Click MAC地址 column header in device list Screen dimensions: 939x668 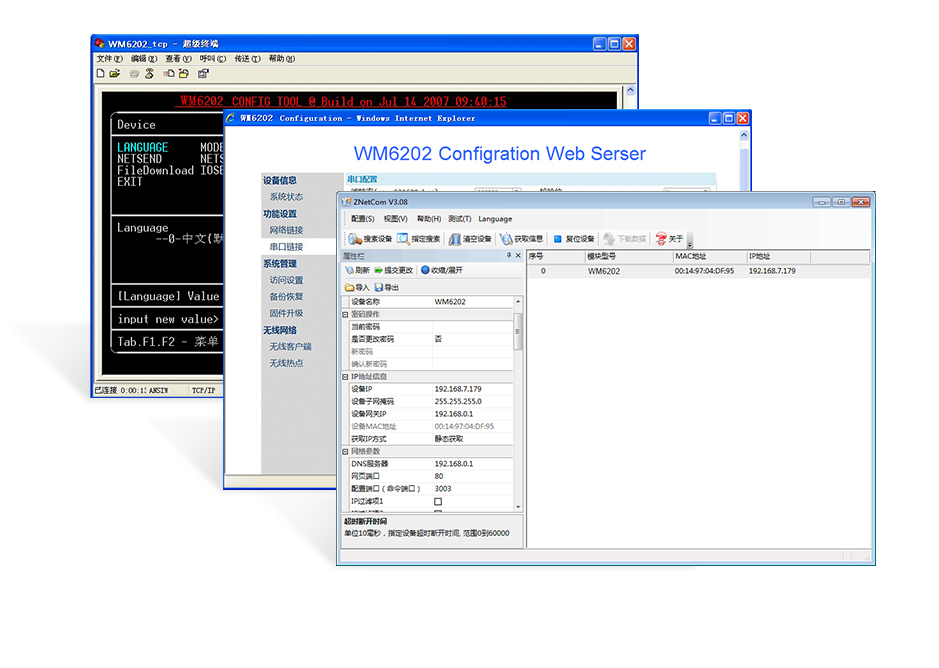pos(710,256)
